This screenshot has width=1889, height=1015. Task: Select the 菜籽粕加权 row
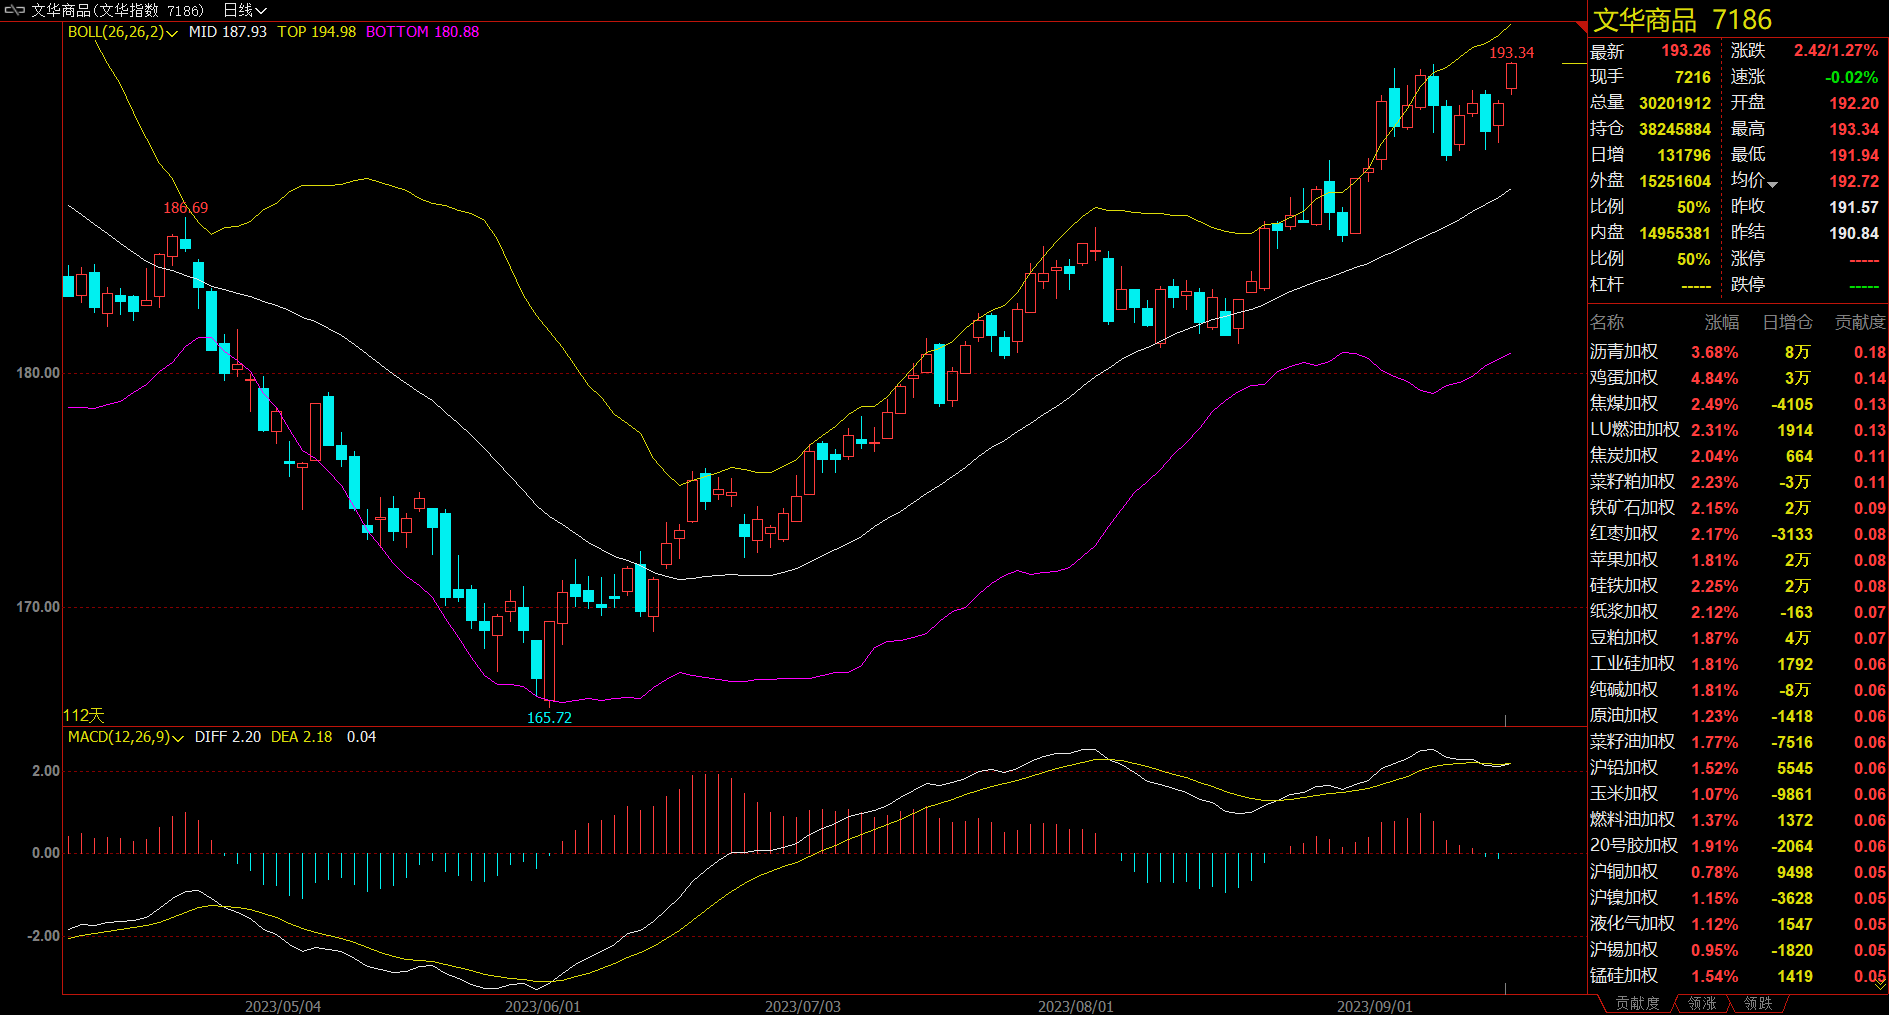1738,482
